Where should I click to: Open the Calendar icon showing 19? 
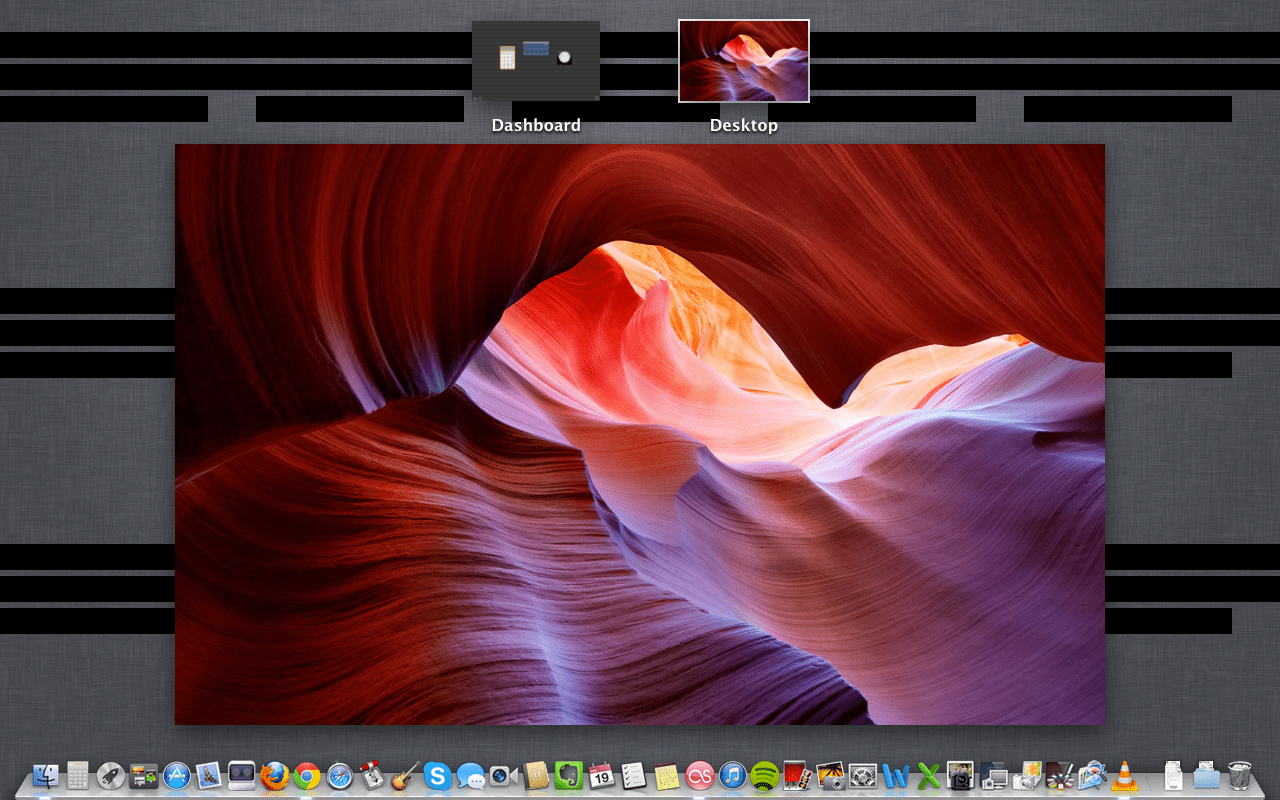tap(601, 775)
